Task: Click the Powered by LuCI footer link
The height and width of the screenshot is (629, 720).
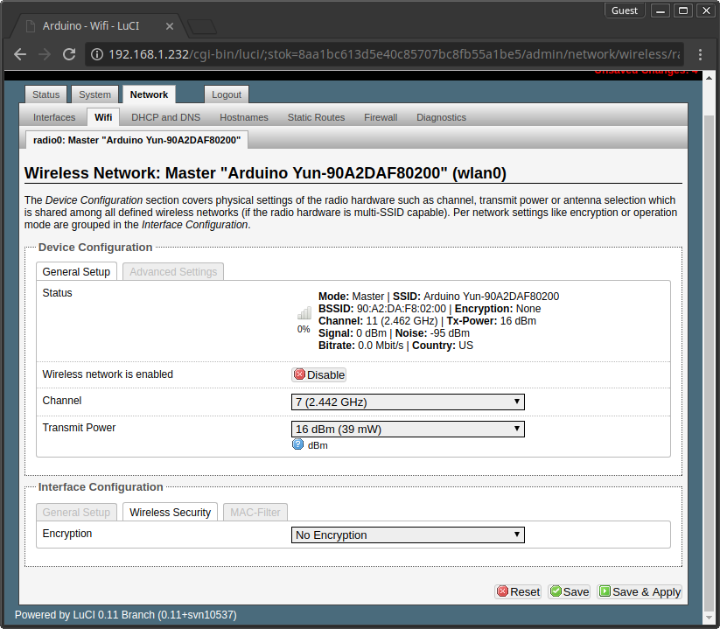Action: [125, 615]
